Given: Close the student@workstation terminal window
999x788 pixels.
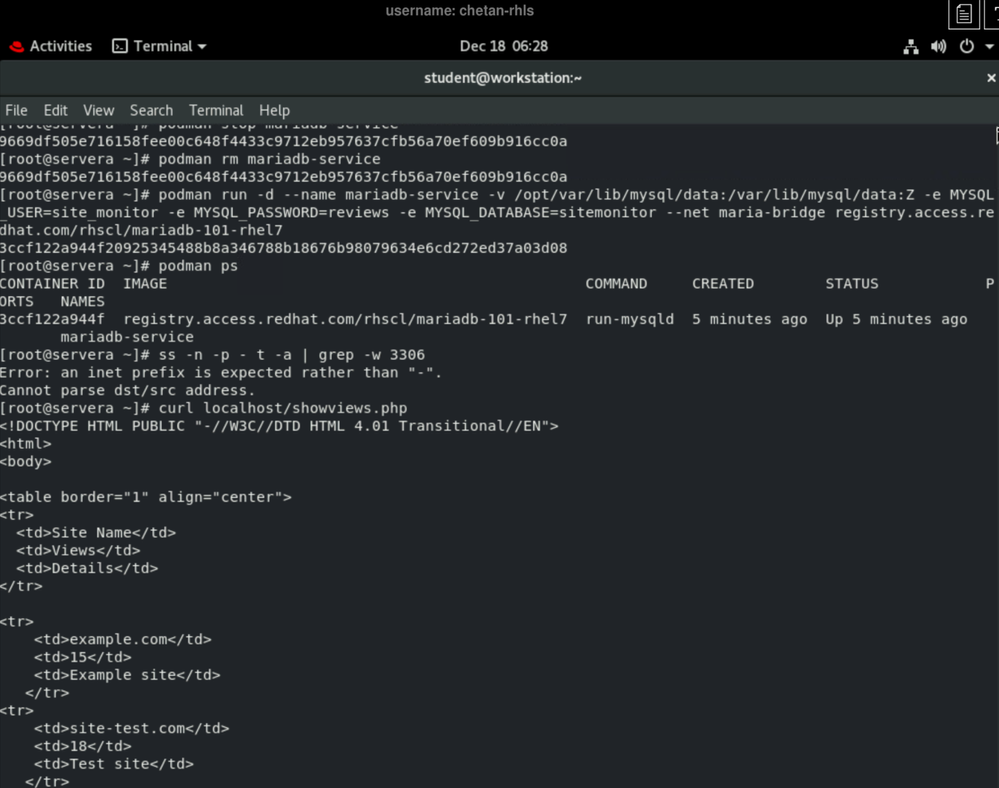Looking at the screenshot, I should [991, 78].
